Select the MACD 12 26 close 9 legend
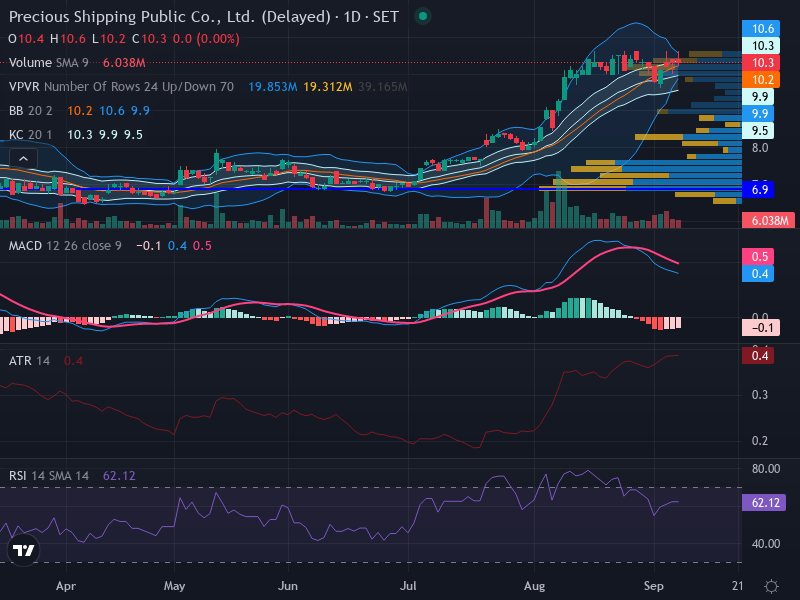Screen dimensions: 800x600 [x=65, y=246]
